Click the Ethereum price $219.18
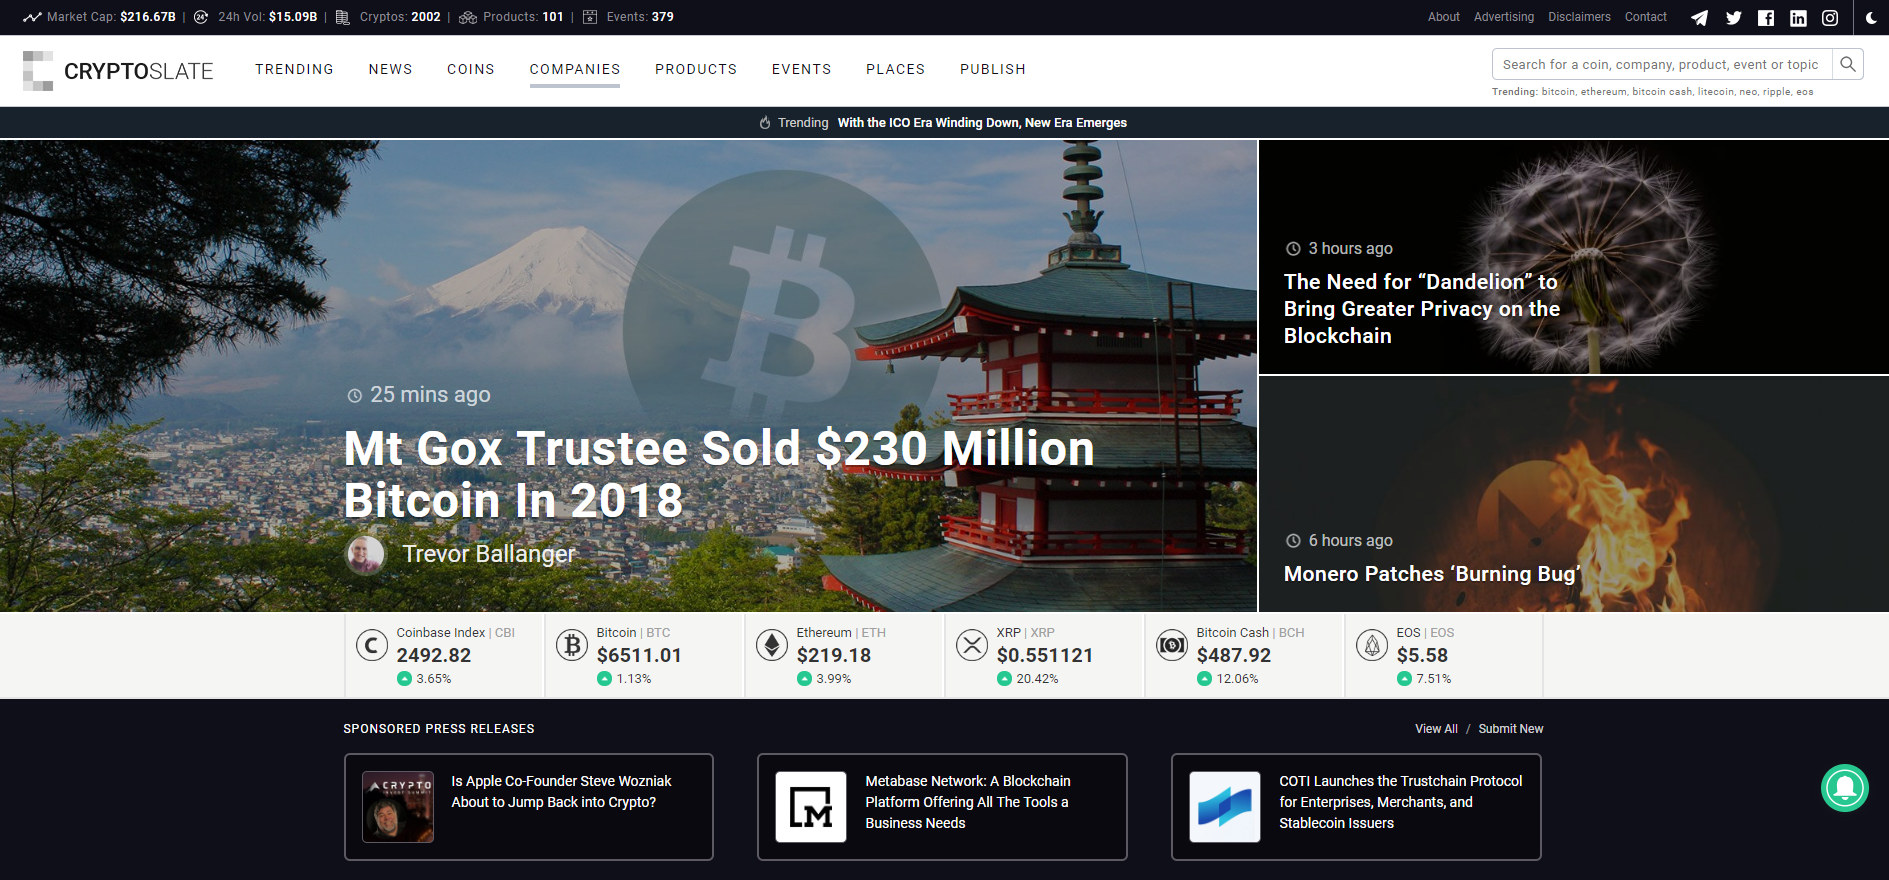Viewport: 1889px width, 880px height. point(834,655)
